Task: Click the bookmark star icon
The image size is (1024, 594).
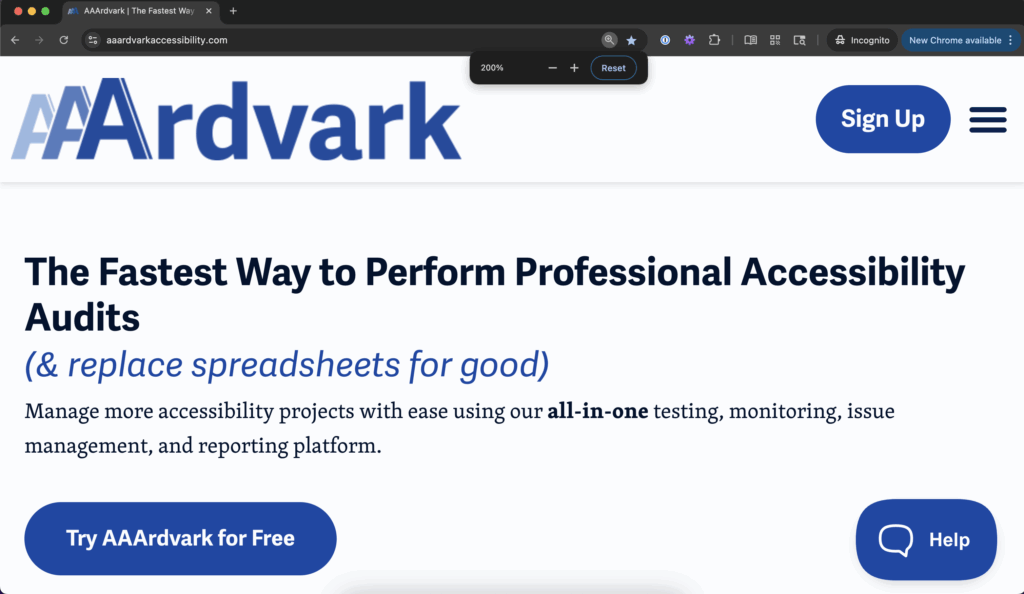Action: (x=631, y=40)
